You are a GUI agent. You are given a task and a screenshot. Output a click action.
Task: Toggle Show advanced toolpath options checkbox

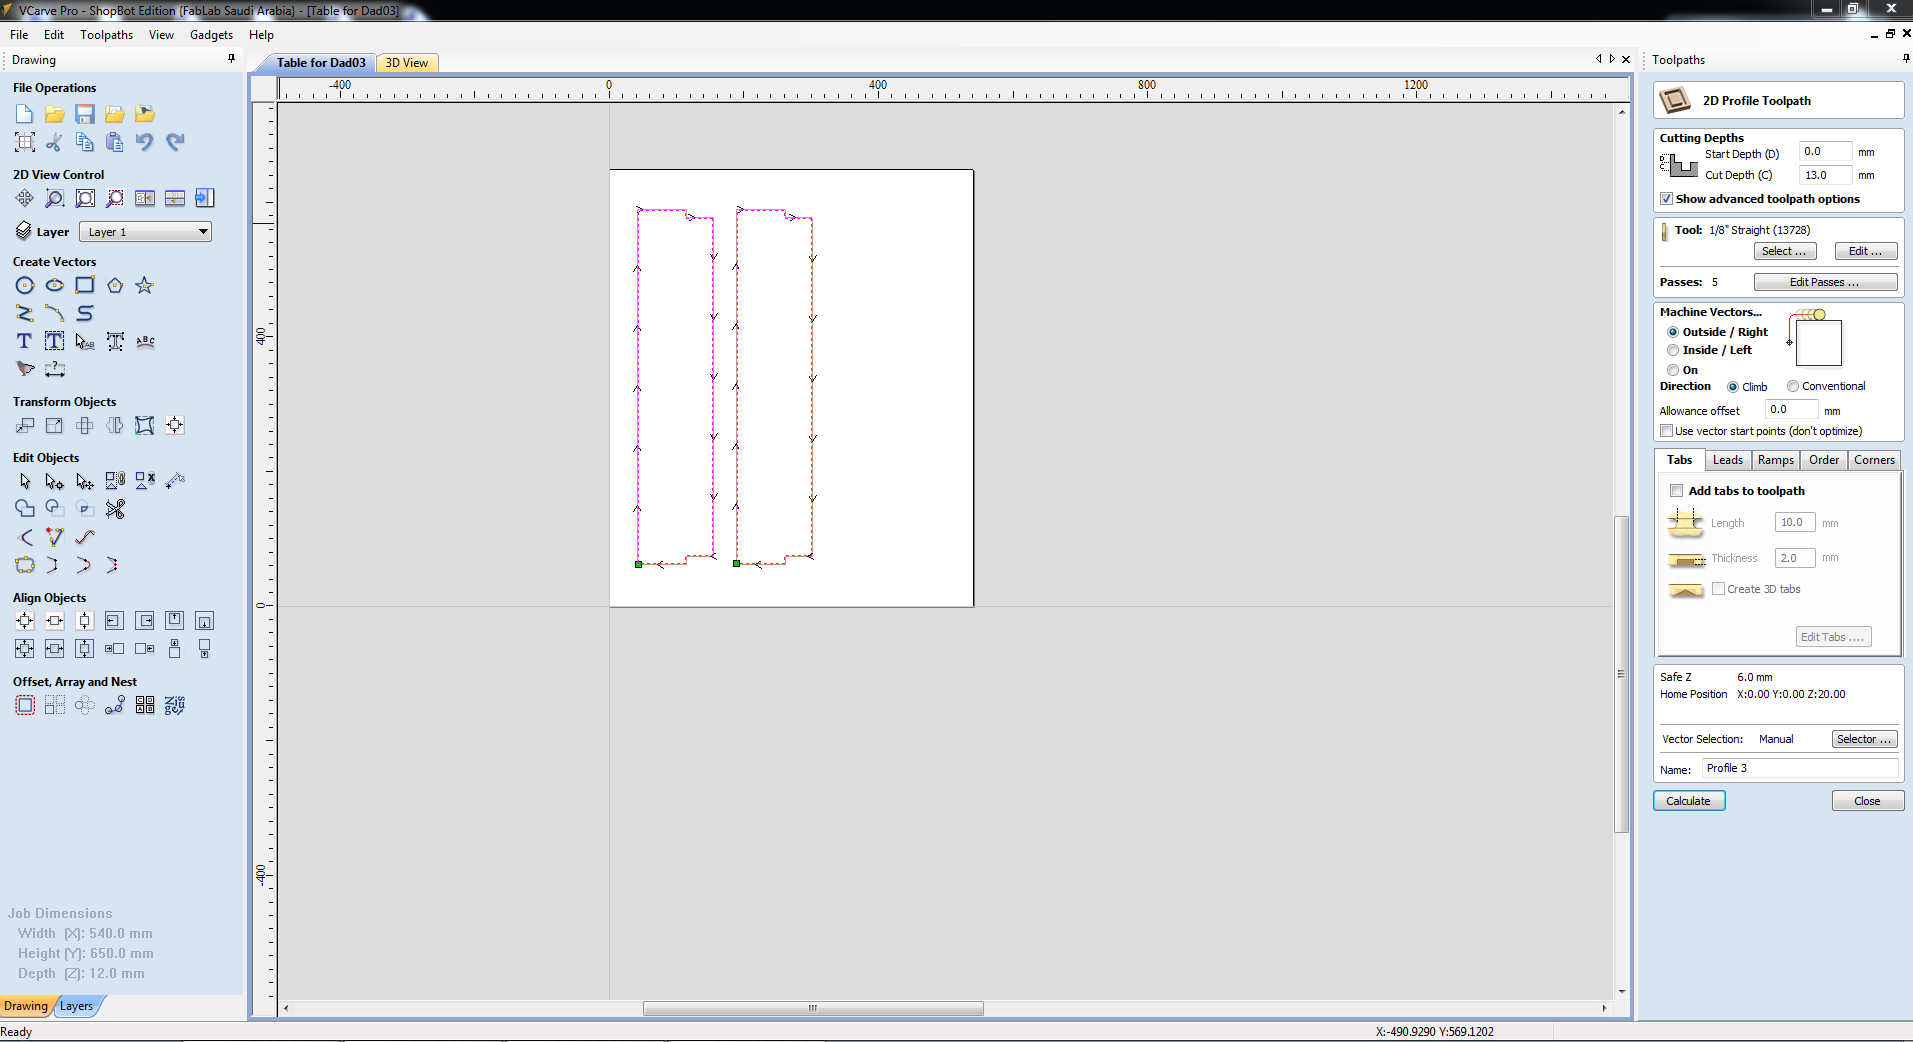(x=1667, y=199)
